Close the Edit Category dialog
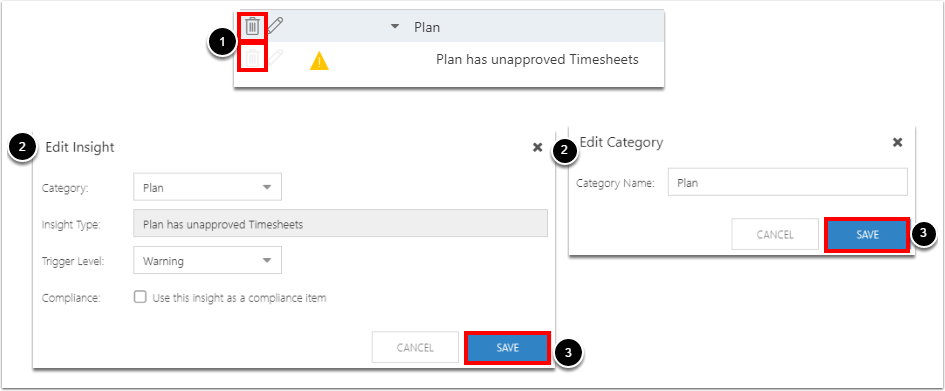The image size is (945, 391). tap(897, 143)
